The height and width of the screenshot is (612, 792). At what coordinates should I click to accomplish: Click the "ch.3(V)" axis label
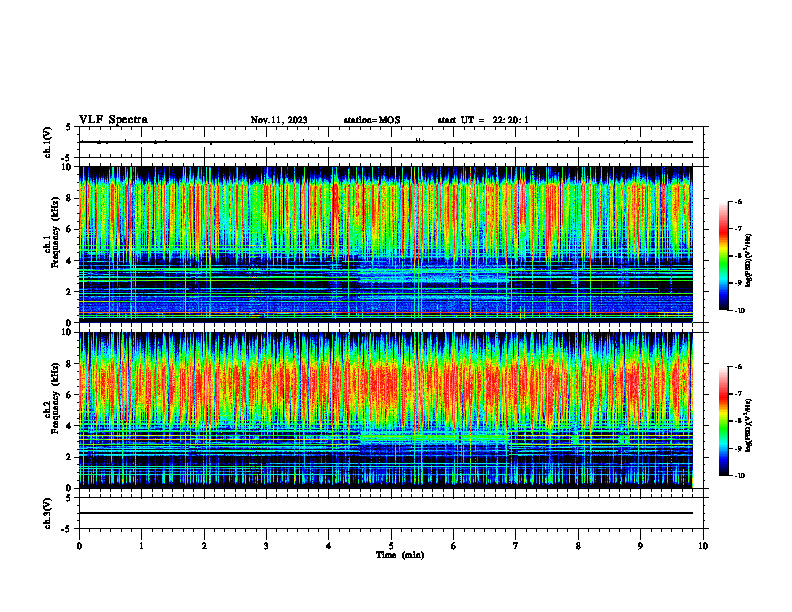(x=48, y=513)
